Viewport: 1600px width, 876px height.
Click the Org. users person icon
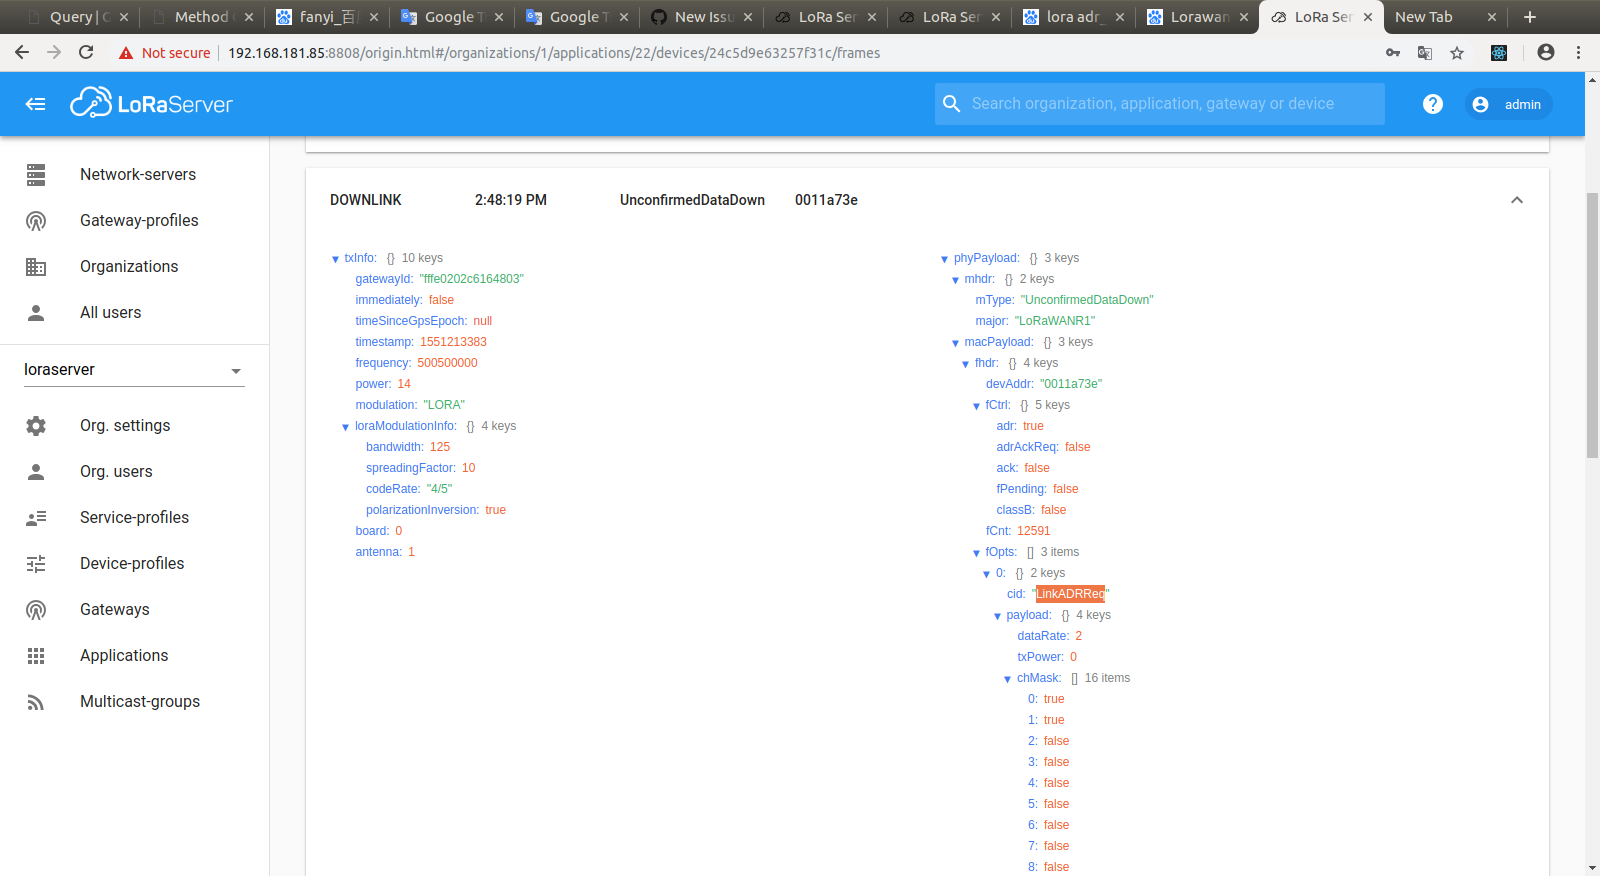(36, 472)
